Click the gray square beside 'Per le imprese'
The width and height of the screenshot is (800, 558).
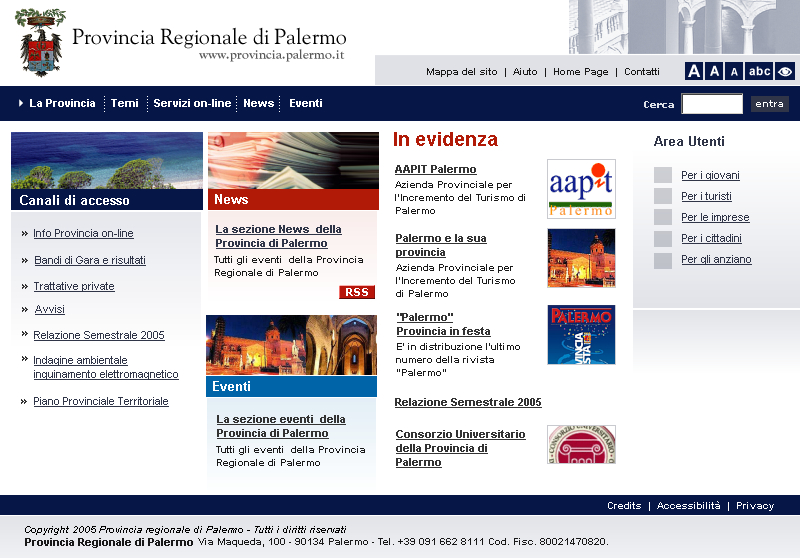[x=663, y=217]
